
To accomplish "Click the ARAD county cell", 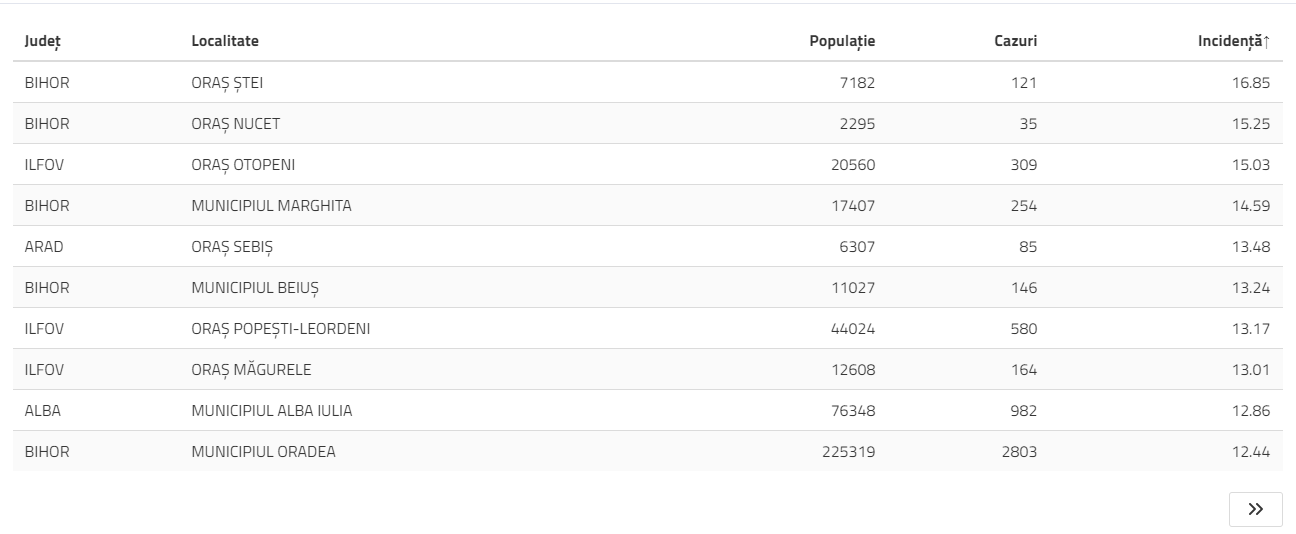I will click(44, 247).
